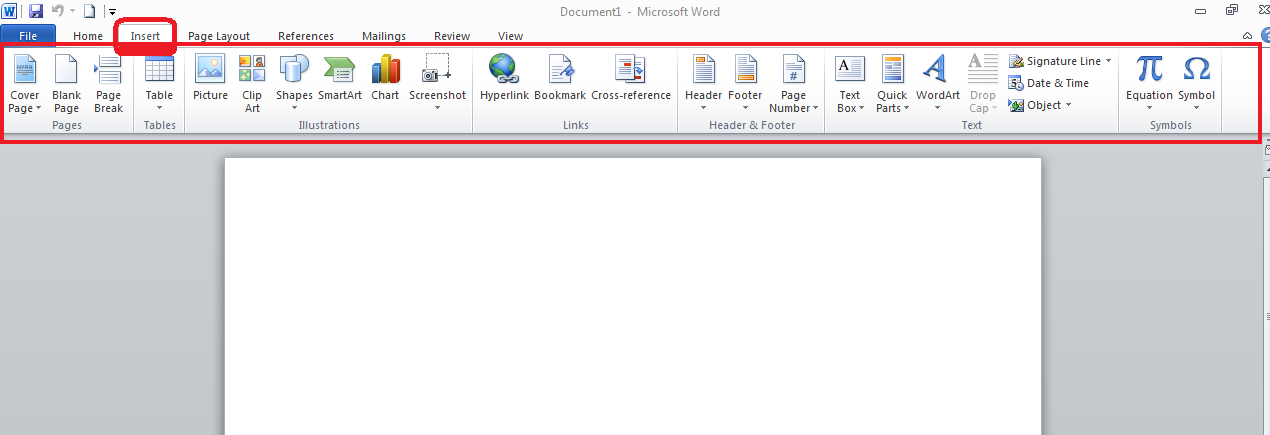The image size is (1270, 435).
Task: Open the File tab
Action: pos(28,35)
